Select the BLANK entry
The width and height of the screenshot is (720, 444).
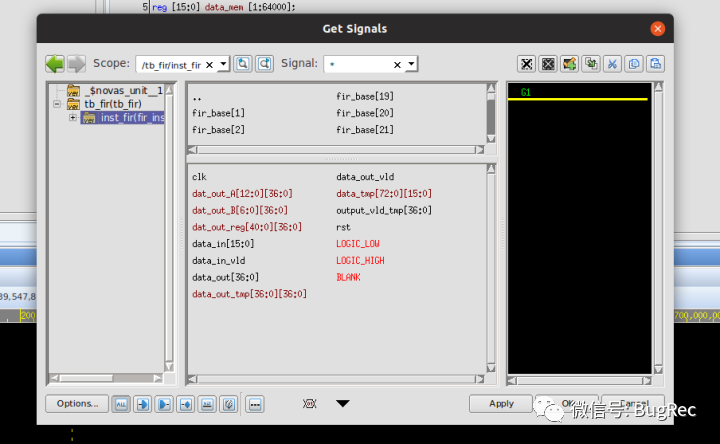(348, 277)
